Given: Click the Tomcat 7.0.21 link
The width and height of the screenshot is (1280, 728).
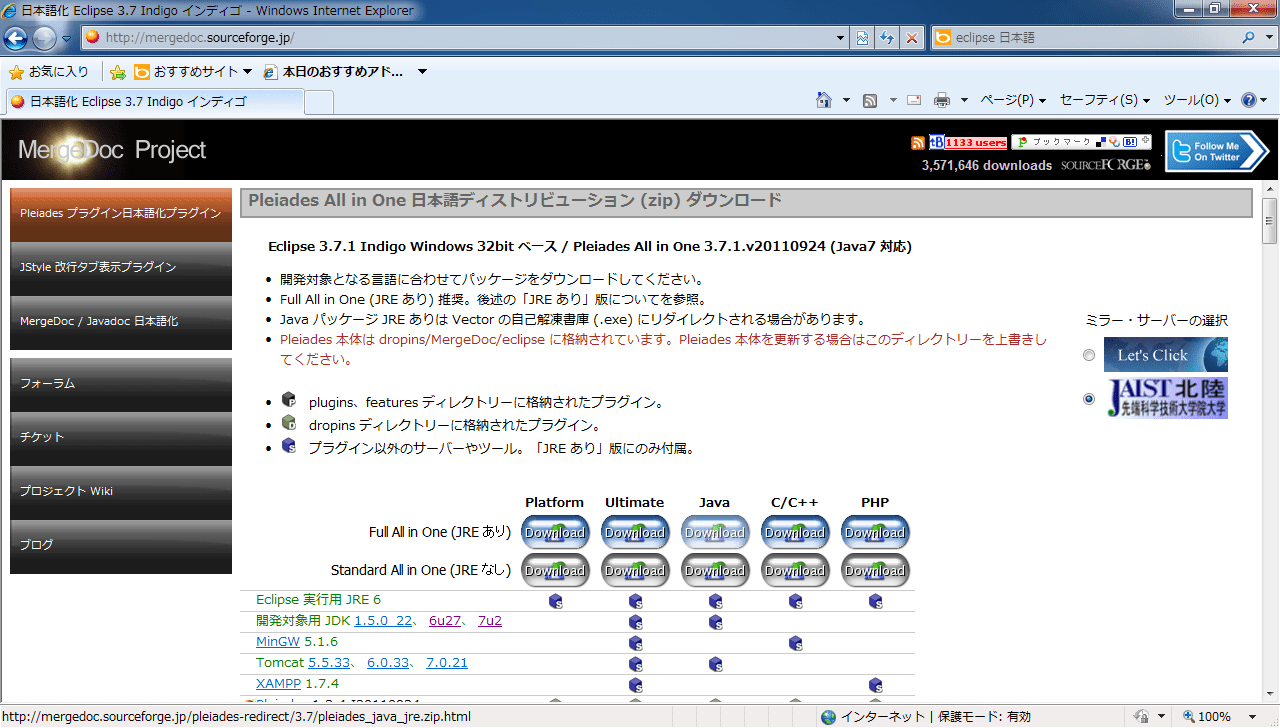Looking at the screenshot, I should click(x=447, y=663).
